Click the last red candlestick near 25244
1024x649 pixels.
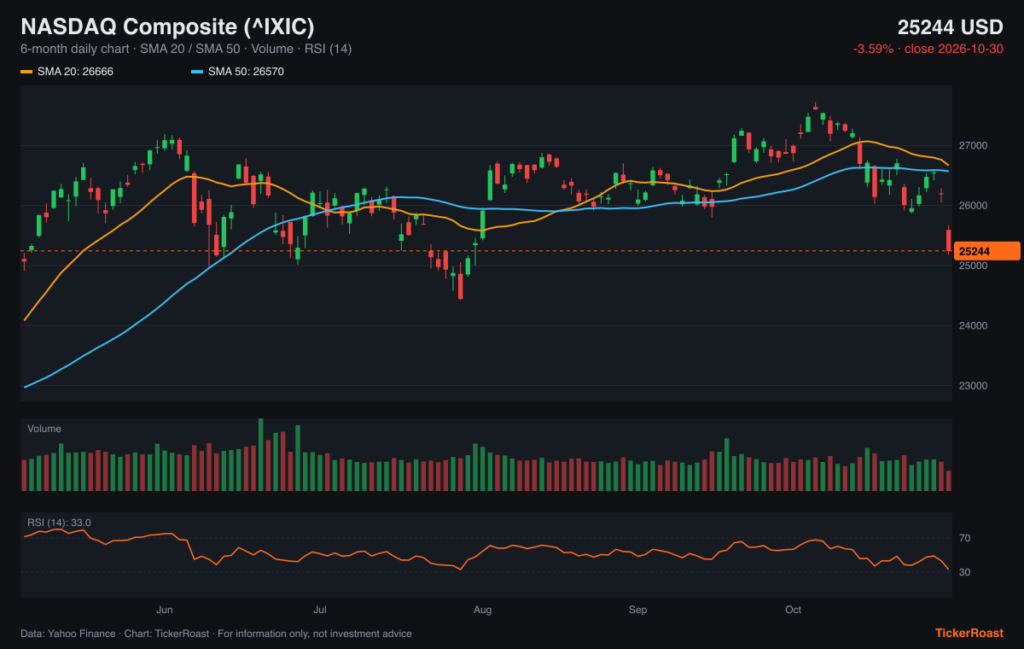(949, 240)
